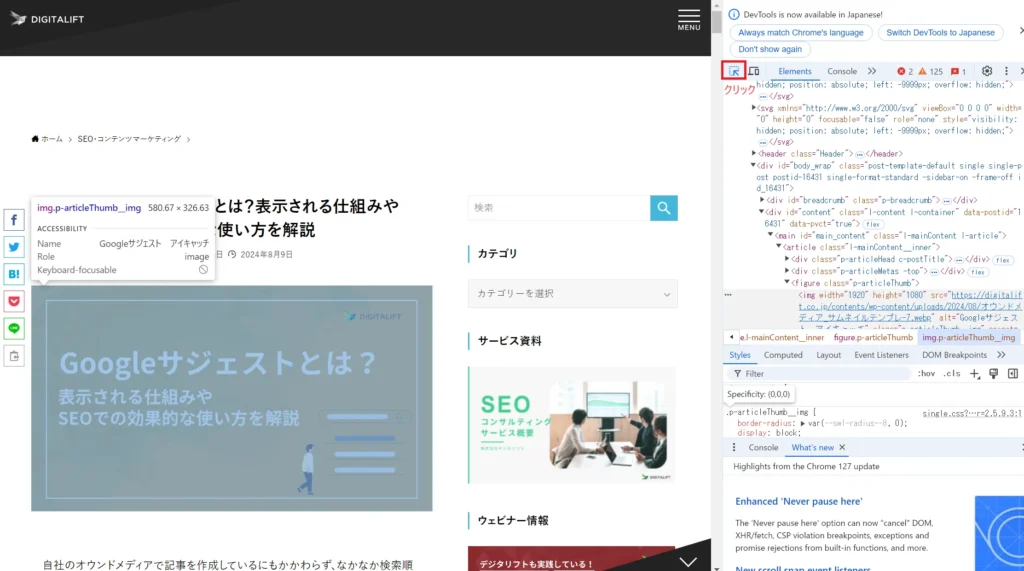Screen dimensions: 1024x571
Task: Select figure.p-articleThumb in the breadcrumb bar
Action: point(872,337)
